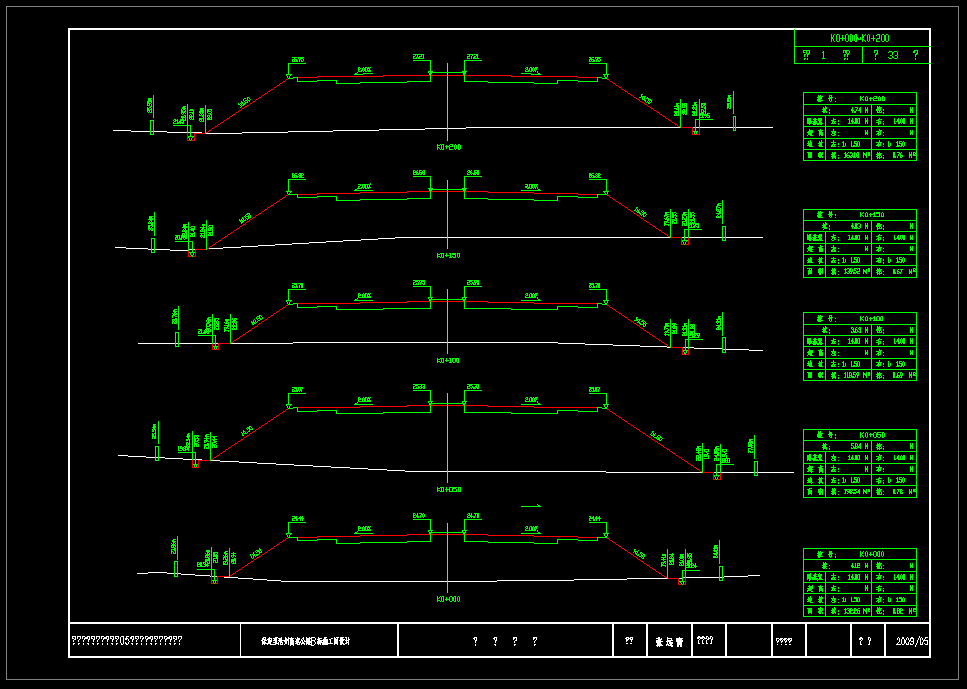Viewport: 967px width, 689px height.
Task: Select the K0+150 data table header
Action: tap(860, 215)
